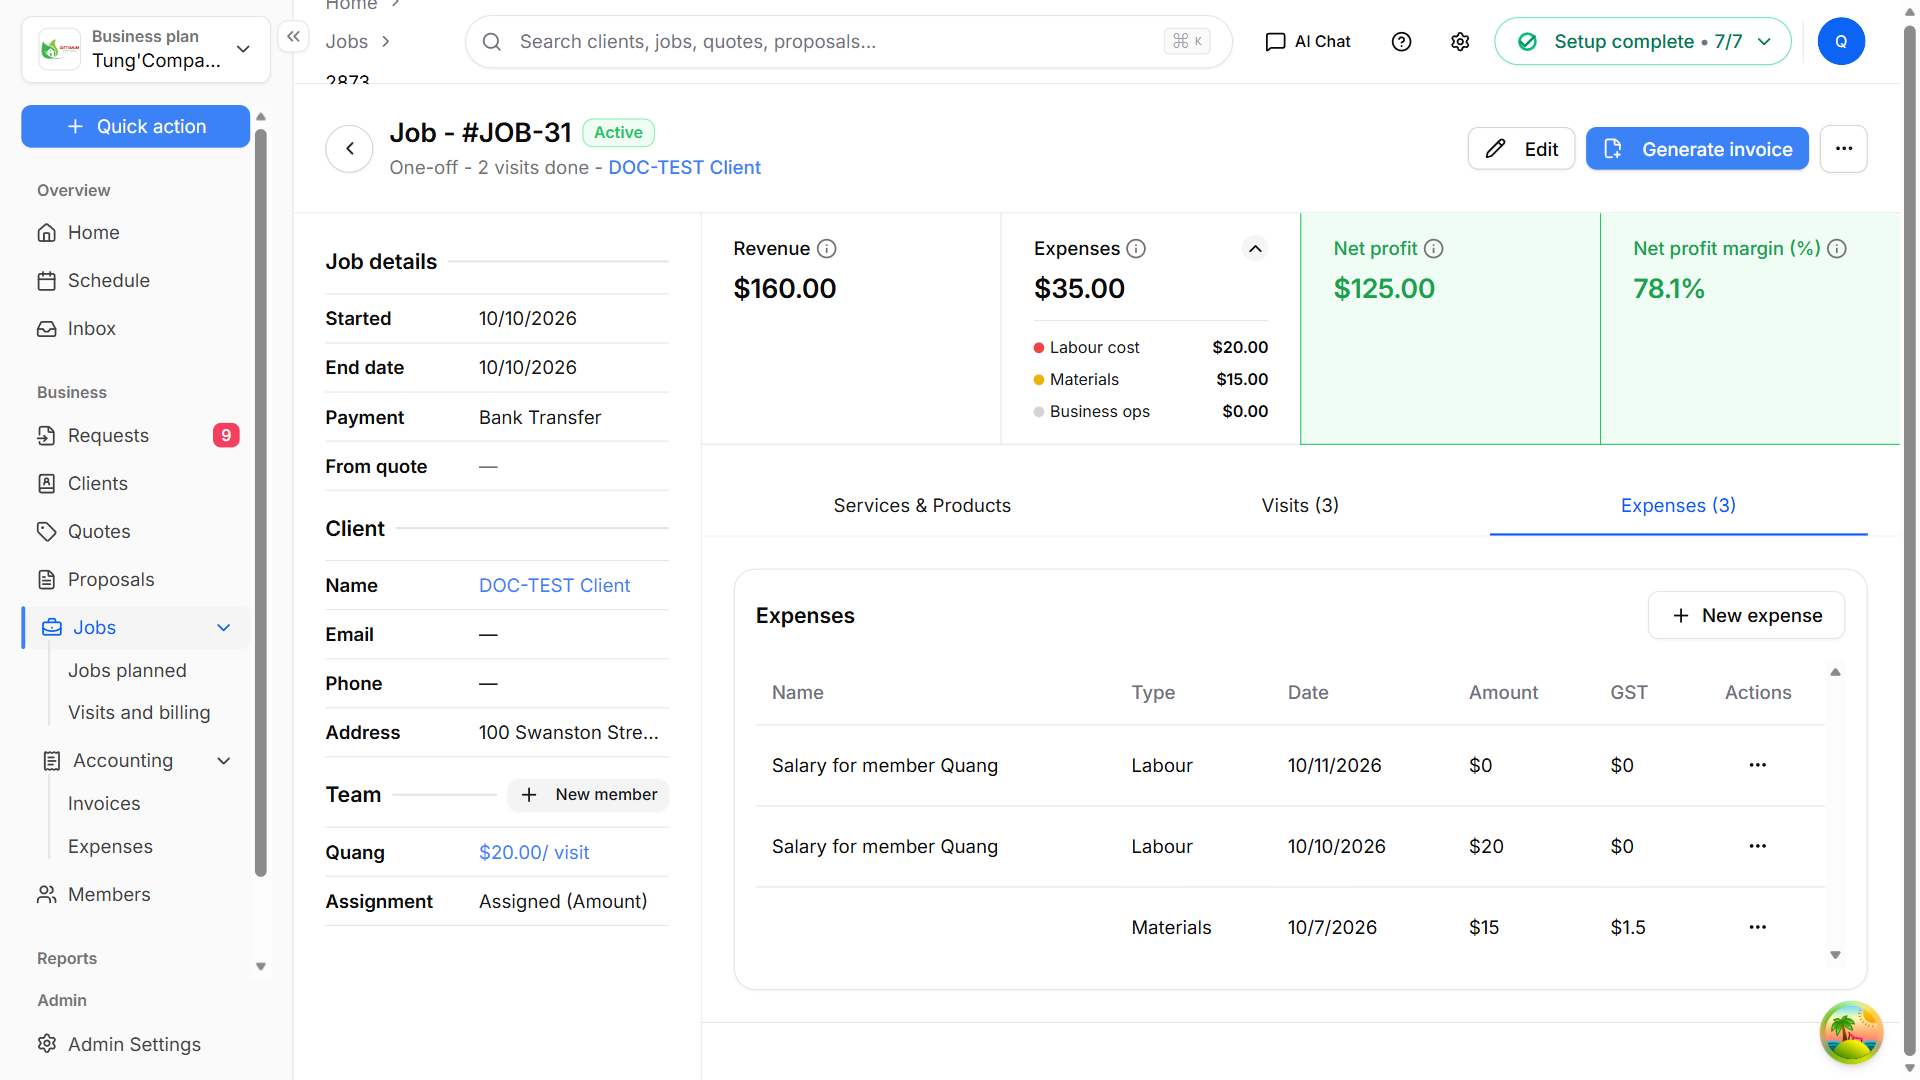Image resolution: width=1920 pixels, height=1080 pixels.
Task: Open Inbox in the sidebar
Action: pyautogui.click(x=135, y=329)
